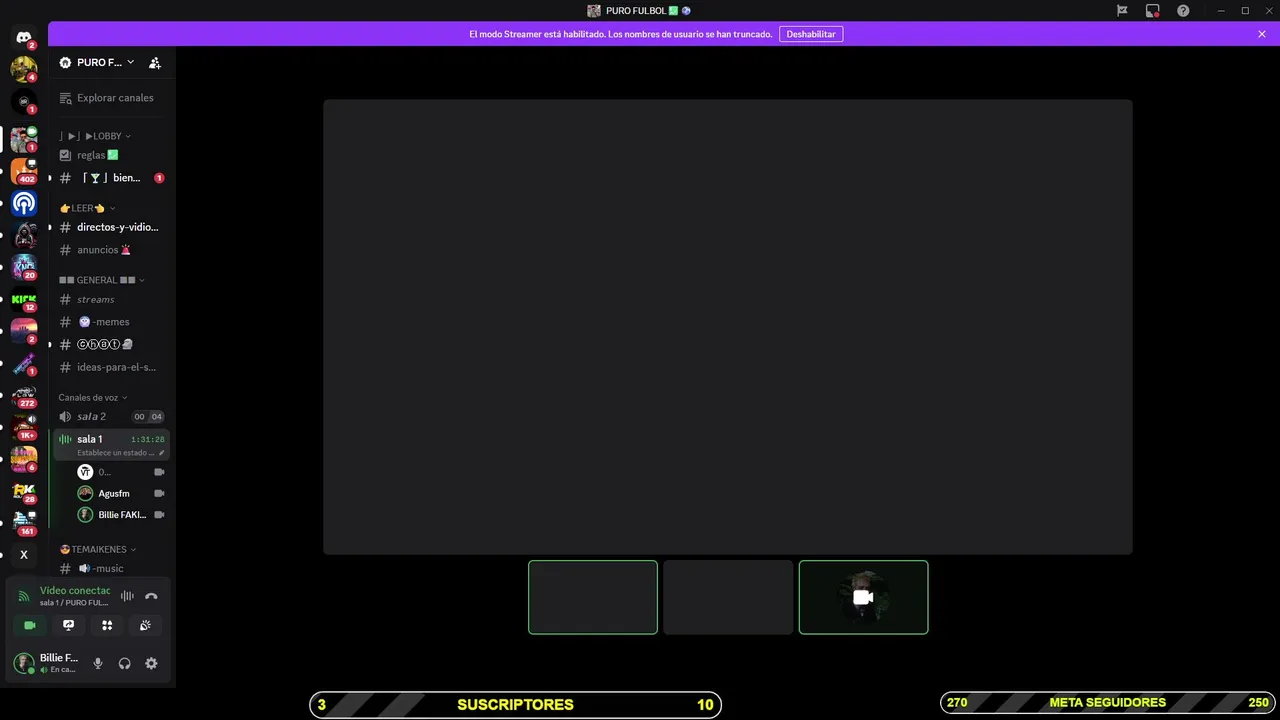Click the screen-share icon in title bar
1280x720 pixels.
pos(1153,11)
